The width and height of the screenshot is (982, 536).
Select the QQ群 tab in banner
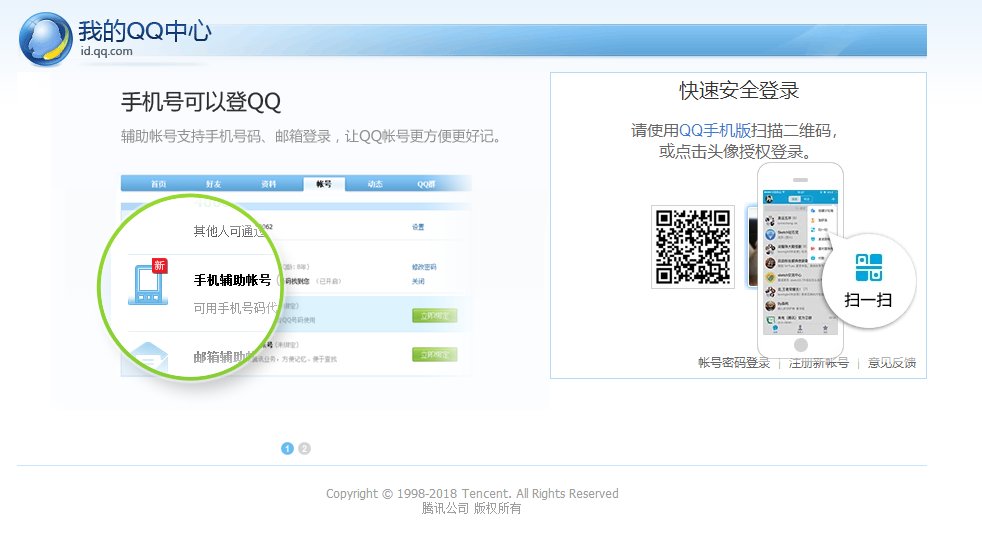point(426,184)
